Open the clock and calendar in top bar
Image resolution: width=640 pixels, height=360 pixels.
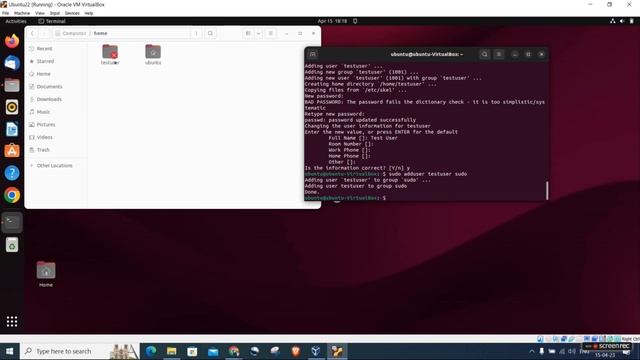[332, 21]
